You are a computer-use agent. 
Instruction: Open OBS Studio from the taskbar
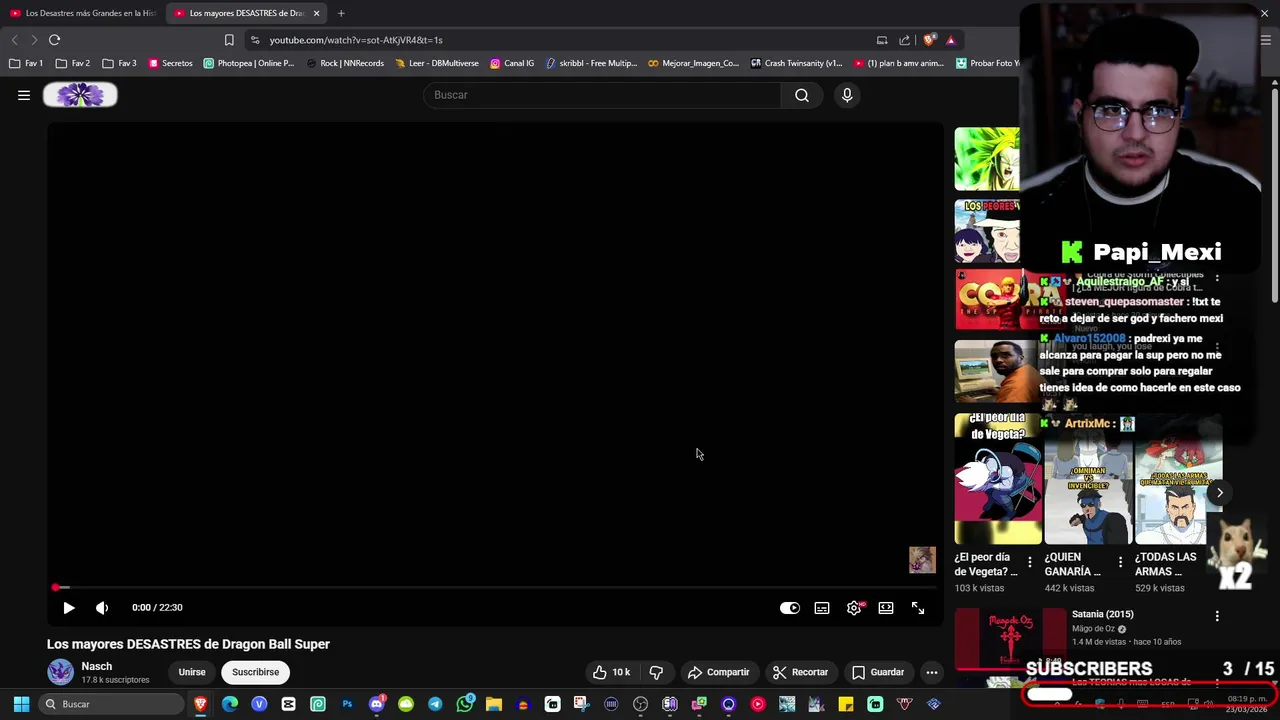640,704
